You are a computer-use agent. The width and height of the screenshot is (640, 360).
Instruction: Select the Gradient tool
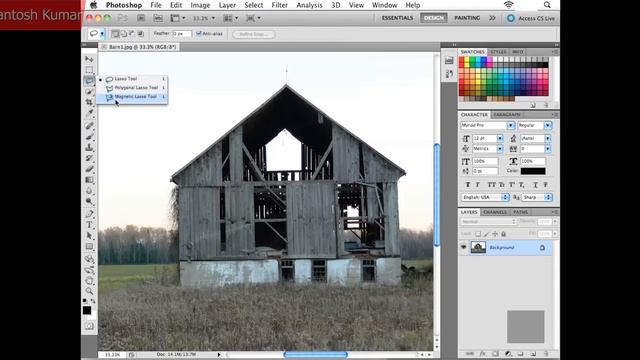(x=89, y=180)
